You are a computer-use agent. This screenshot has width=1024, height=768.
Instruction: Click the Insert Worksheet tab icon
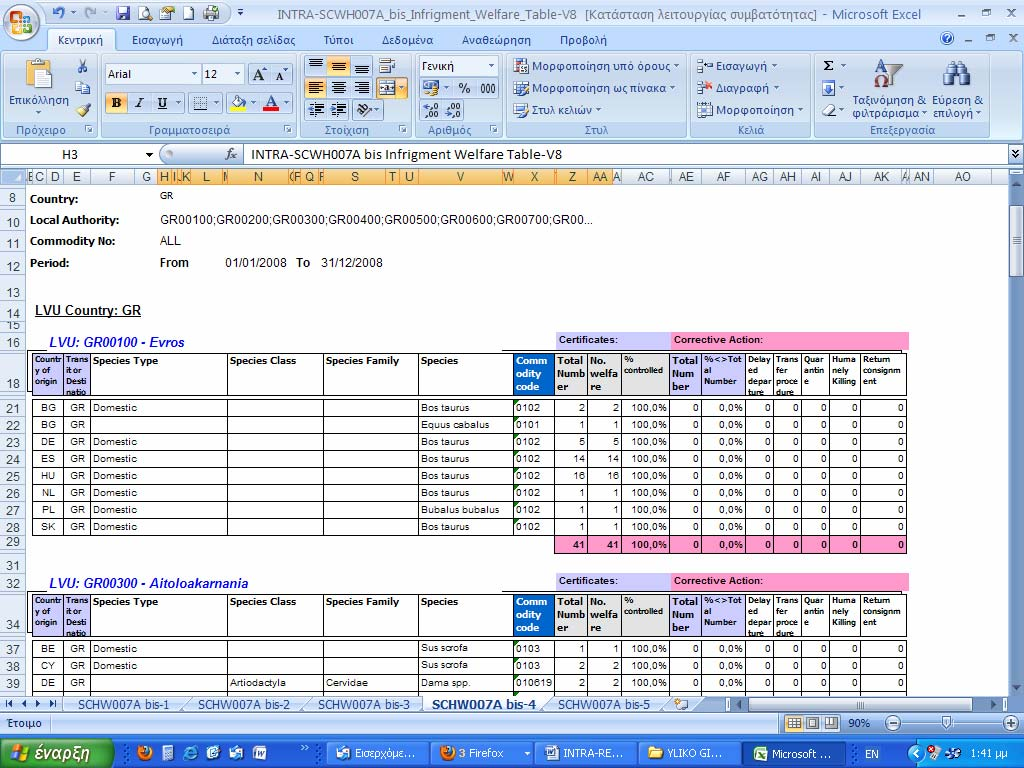tap(680, 704)
